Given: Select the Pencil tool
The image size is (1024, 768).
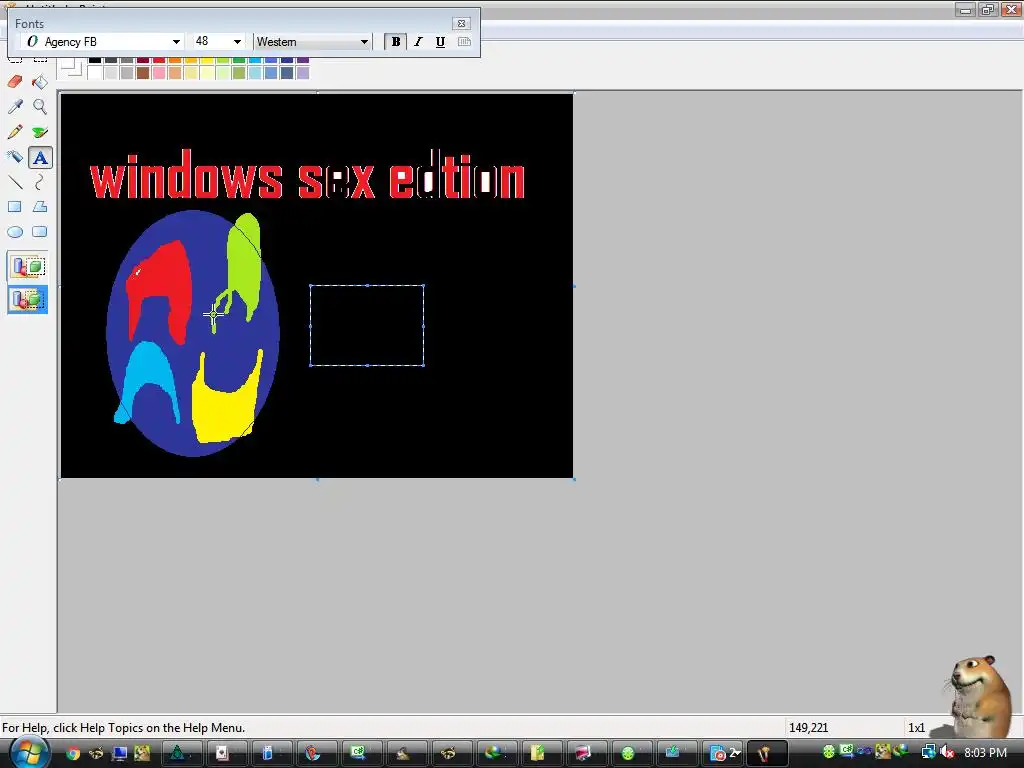Looking at the screenshot, I should tap(15, 132).
